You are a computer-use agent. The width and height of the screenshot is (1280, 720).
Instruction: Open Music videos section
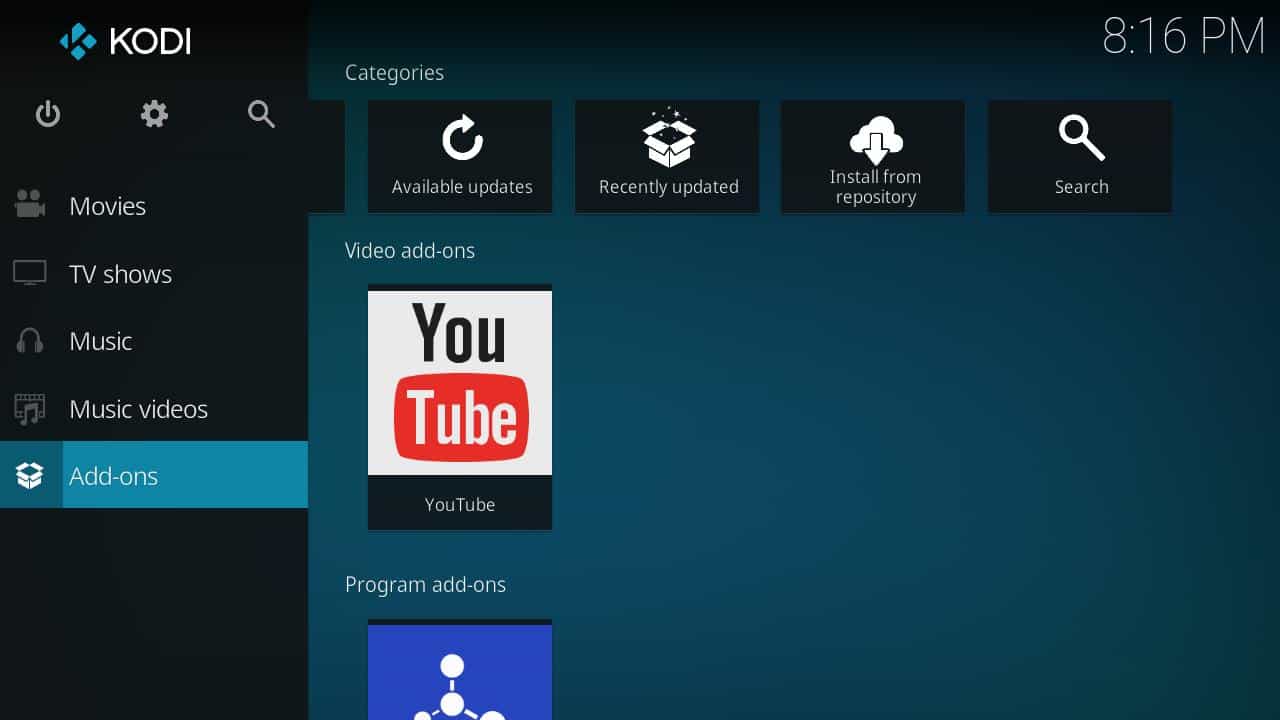click(x=154, y=409)
